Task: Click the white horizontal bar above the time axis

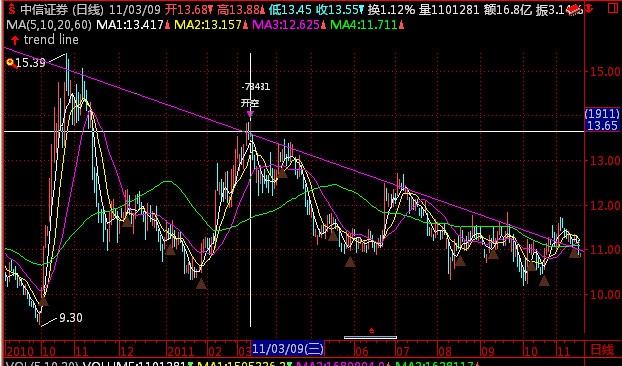Action: click(x=370, y=338)
